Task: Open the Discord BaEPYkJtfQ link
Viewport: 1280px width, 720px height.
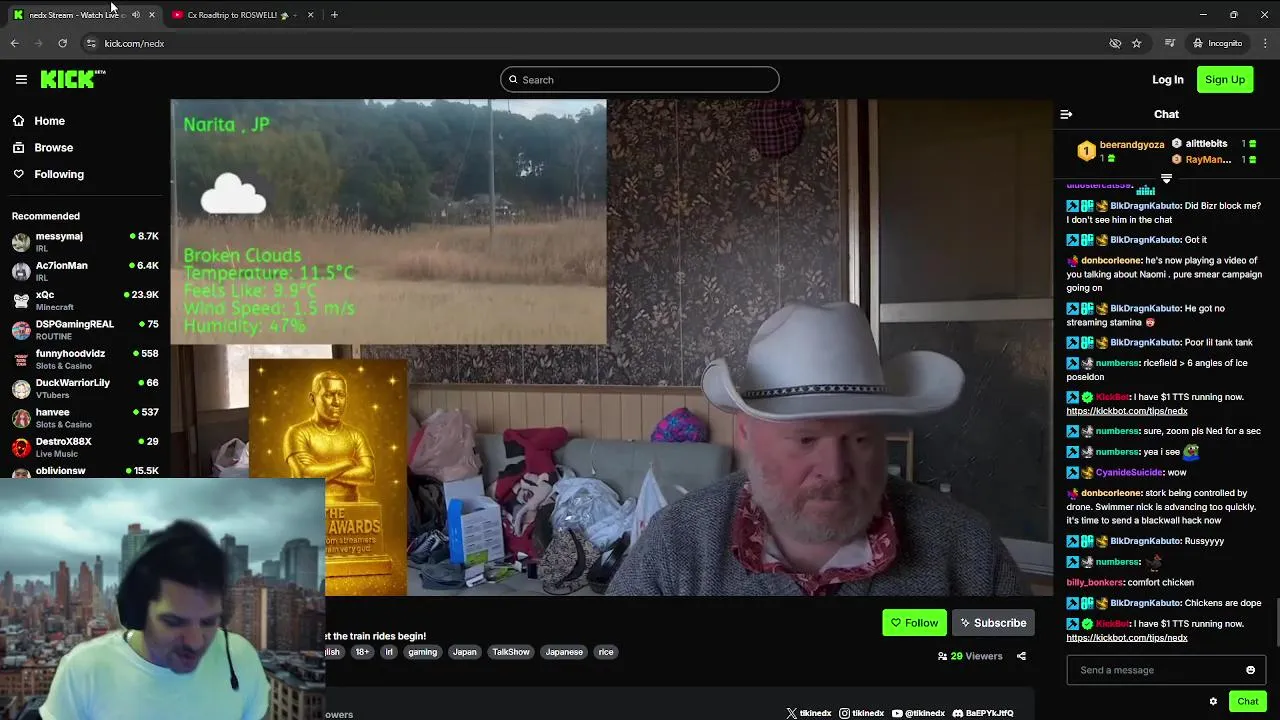Action: pyautogui.click(x=983, y=713)
